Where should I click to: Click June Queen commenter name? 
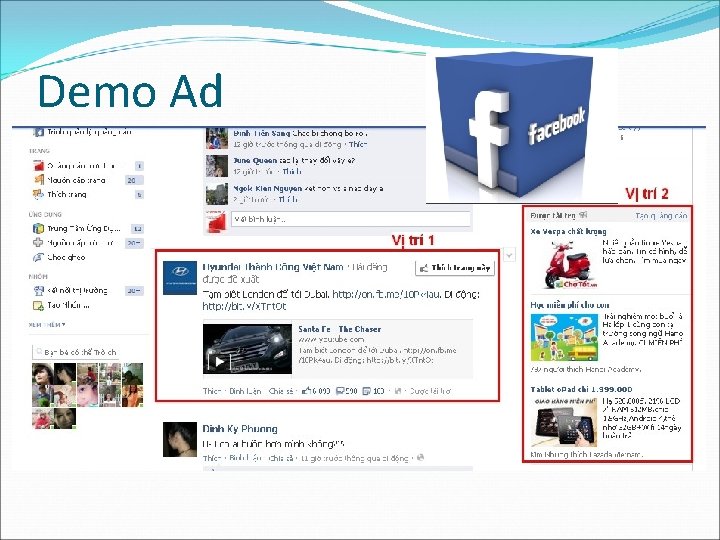255,160
